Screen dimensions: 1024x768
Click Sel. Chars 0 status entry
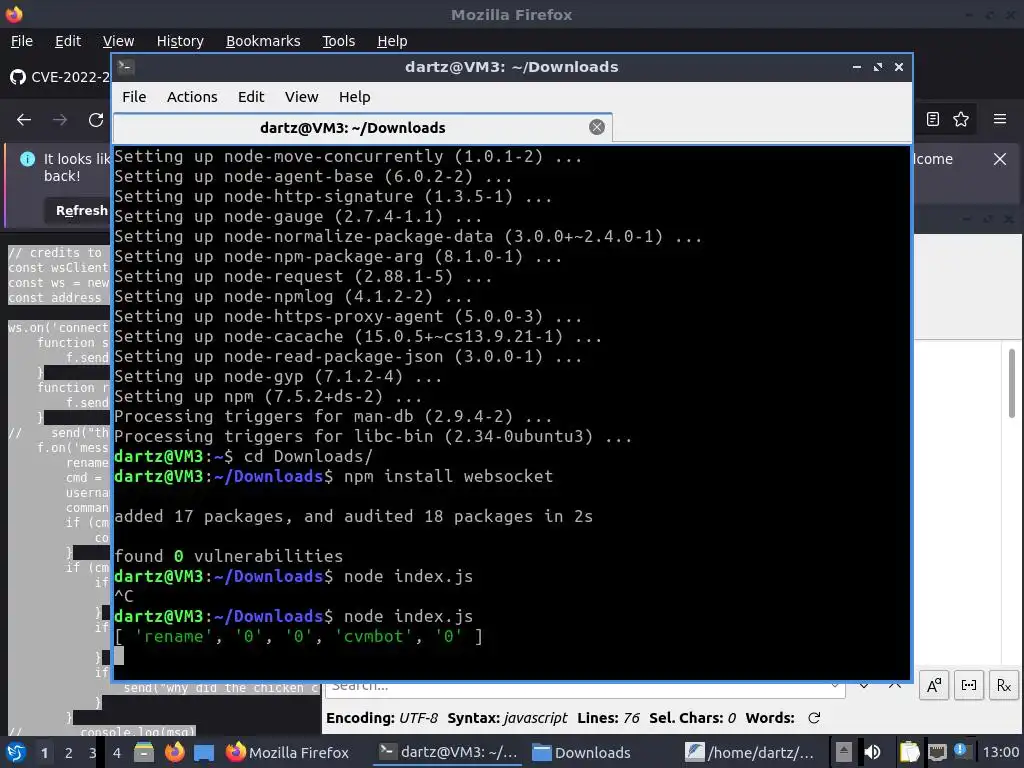click(x=692, y=718)
